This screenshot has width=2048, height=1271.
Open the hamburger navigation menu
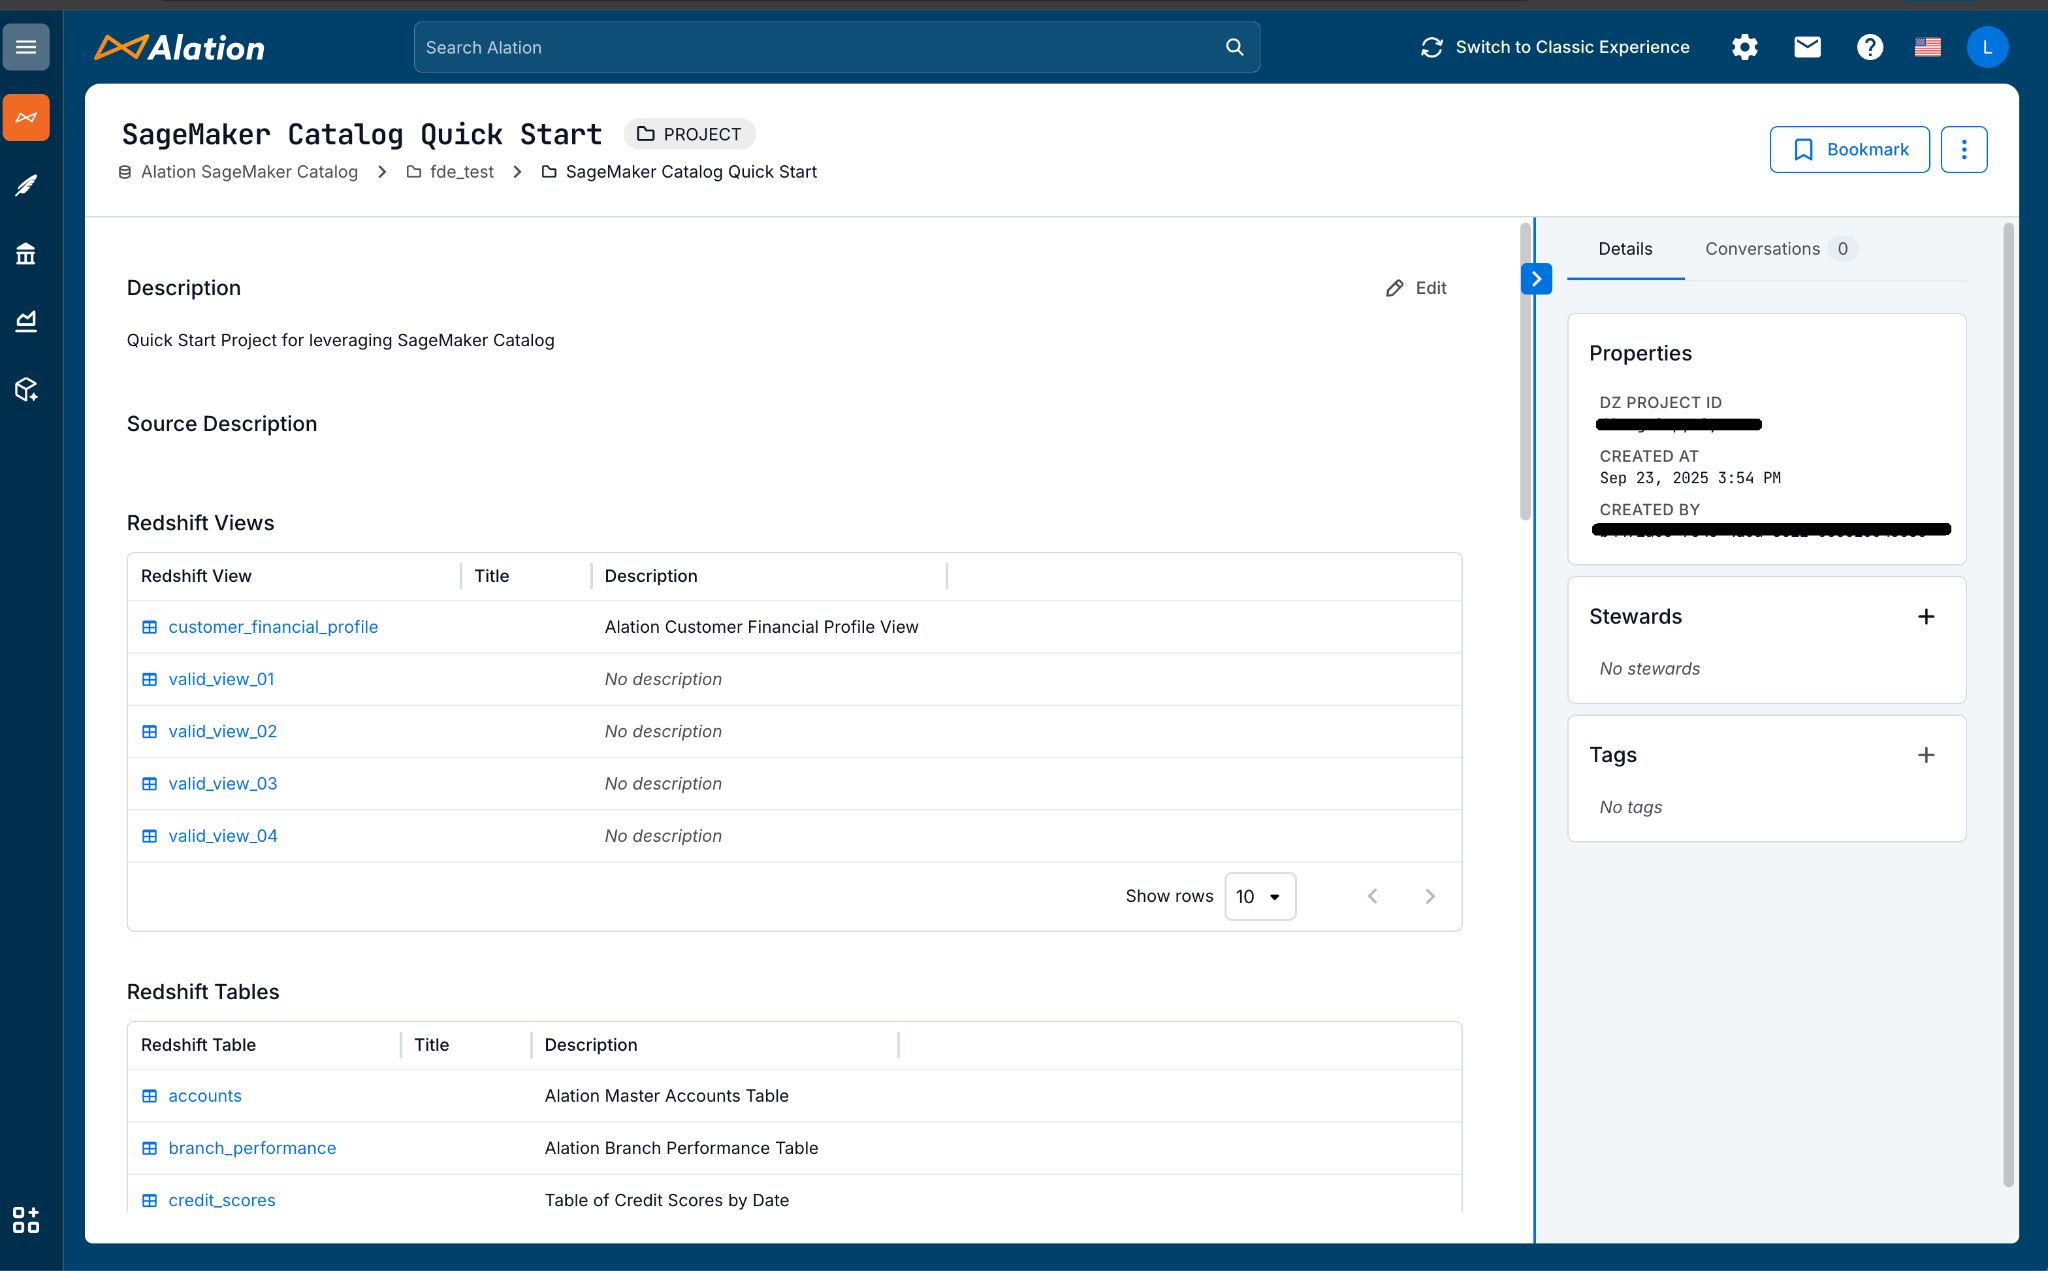(26, 47)
